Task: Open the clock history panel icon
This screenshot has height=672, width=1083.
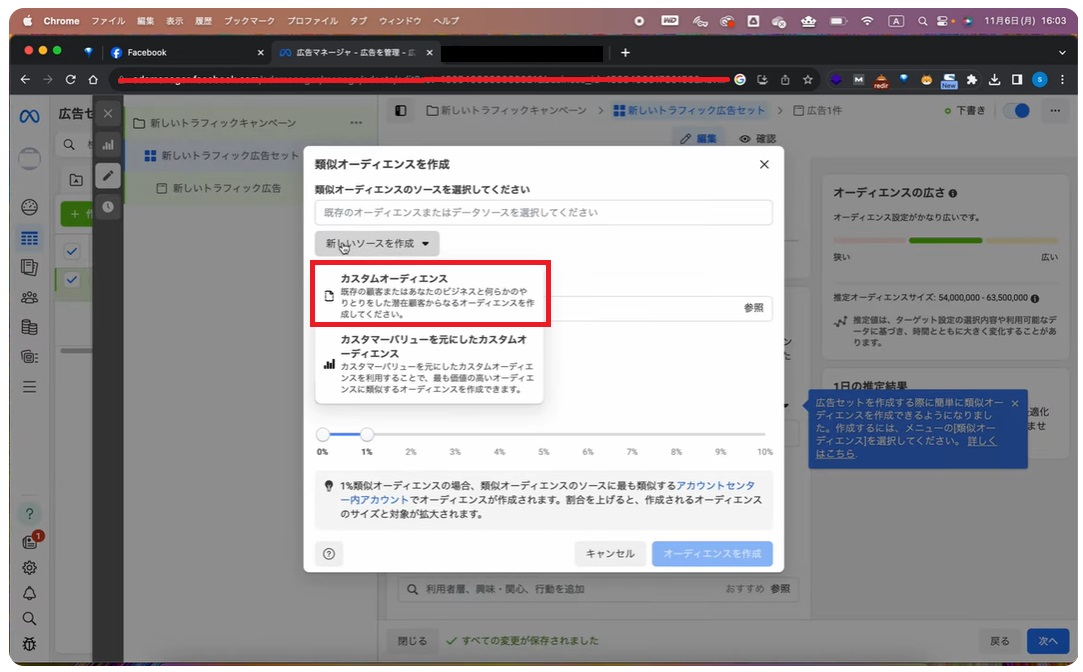Action: point(108,207)
